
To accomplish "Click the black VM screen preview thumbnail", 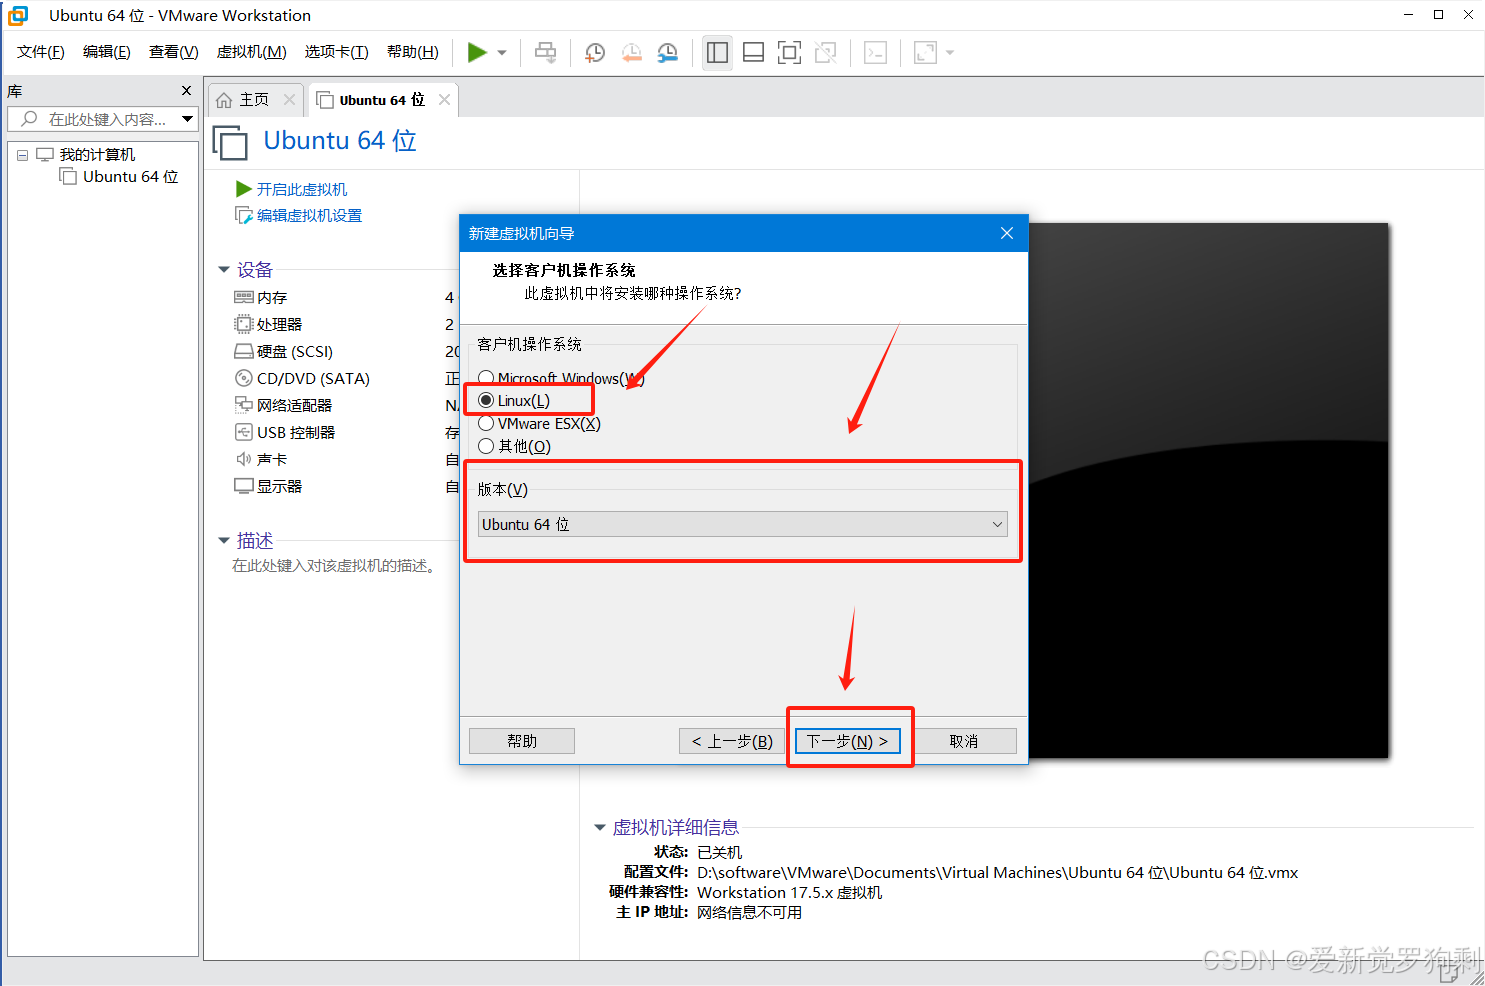I will pos(1208,490).
